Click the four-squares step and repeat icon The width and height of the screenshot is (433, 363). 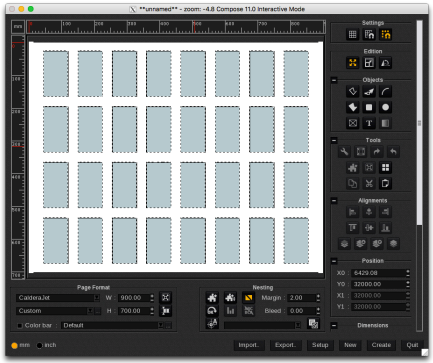[386, 168]
